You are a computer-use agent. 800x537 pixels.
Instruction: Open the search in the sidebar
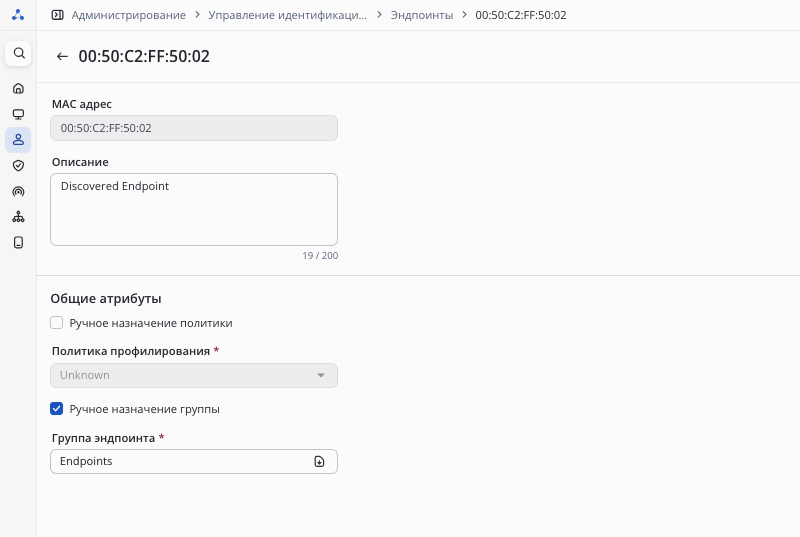[18, 53]
